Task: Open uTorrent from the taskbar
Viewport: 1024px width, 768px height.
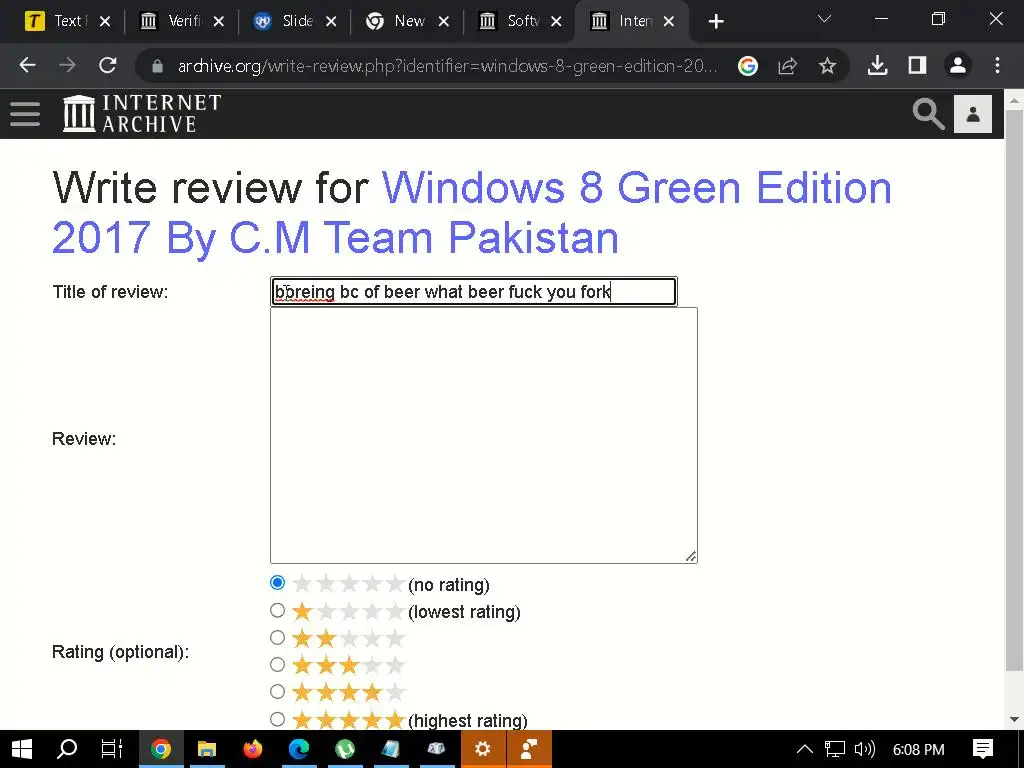Action: tap(345, 749)
